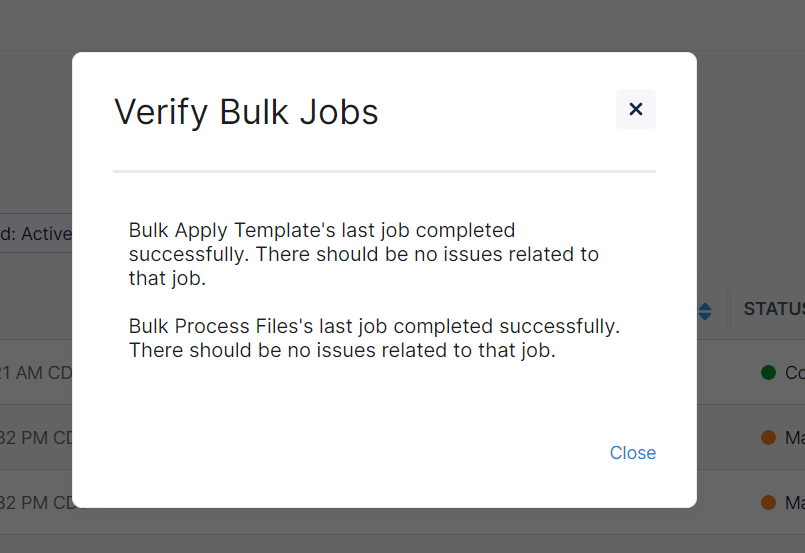Click the sort arrows icon beside STATUS

pyautogui.click(x=705, y=311)
